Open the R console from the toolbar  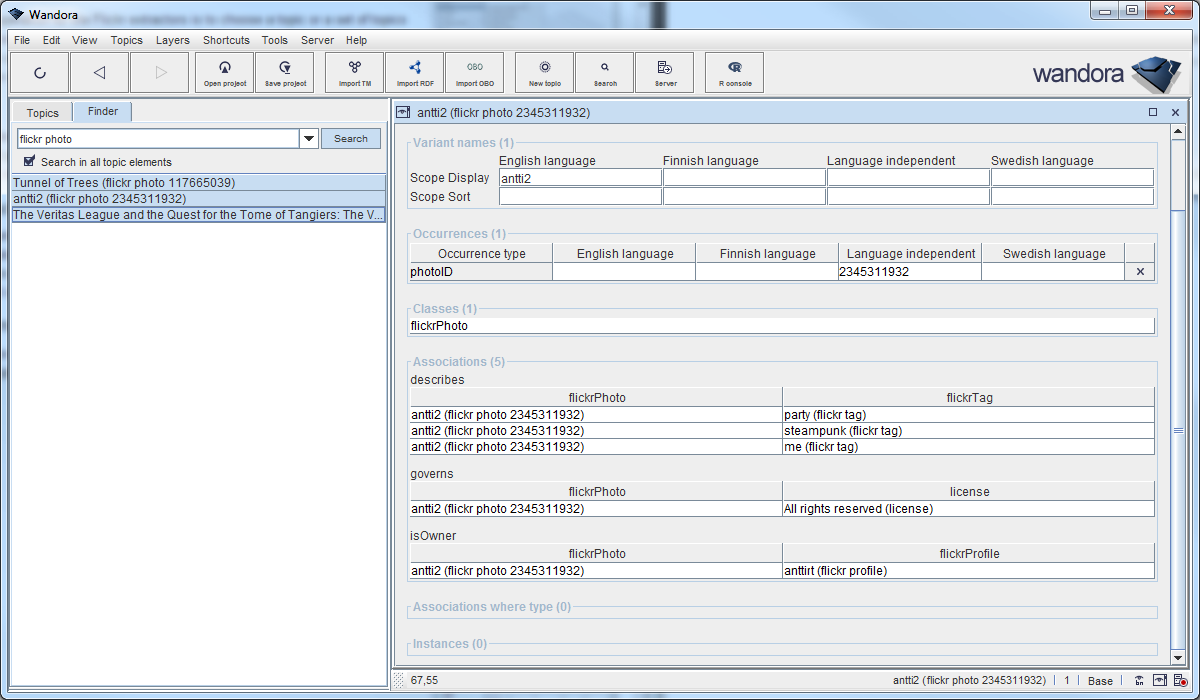(x=735, y=73)
